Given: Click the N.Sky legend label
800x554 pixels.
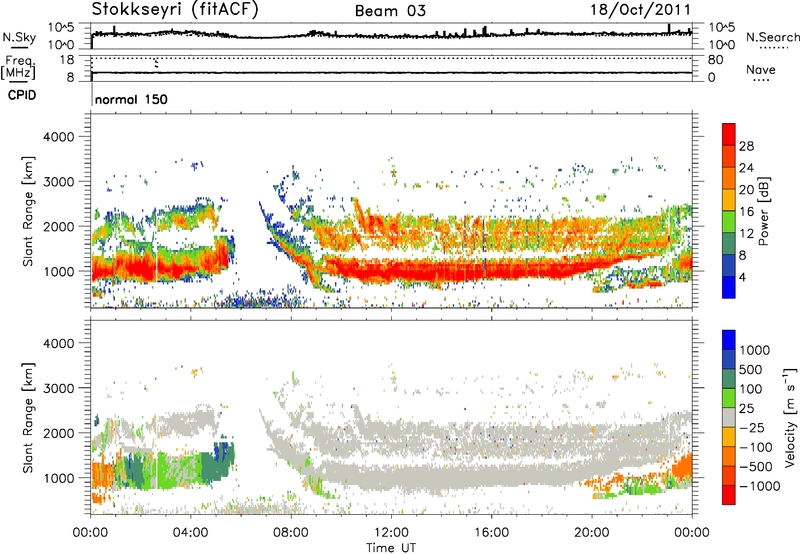Looking at the screenshot, I should coord(19,37).
